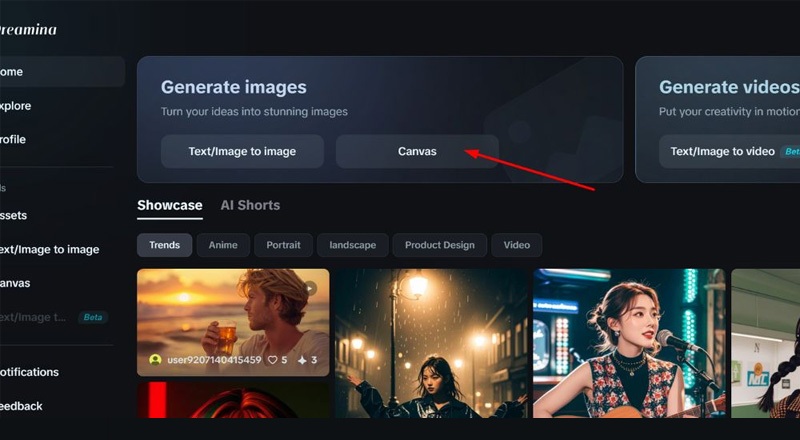Viewport: 800px width, 440px height.
Task: Filter showcase by Portrait
Action: (x=283, y=245)
